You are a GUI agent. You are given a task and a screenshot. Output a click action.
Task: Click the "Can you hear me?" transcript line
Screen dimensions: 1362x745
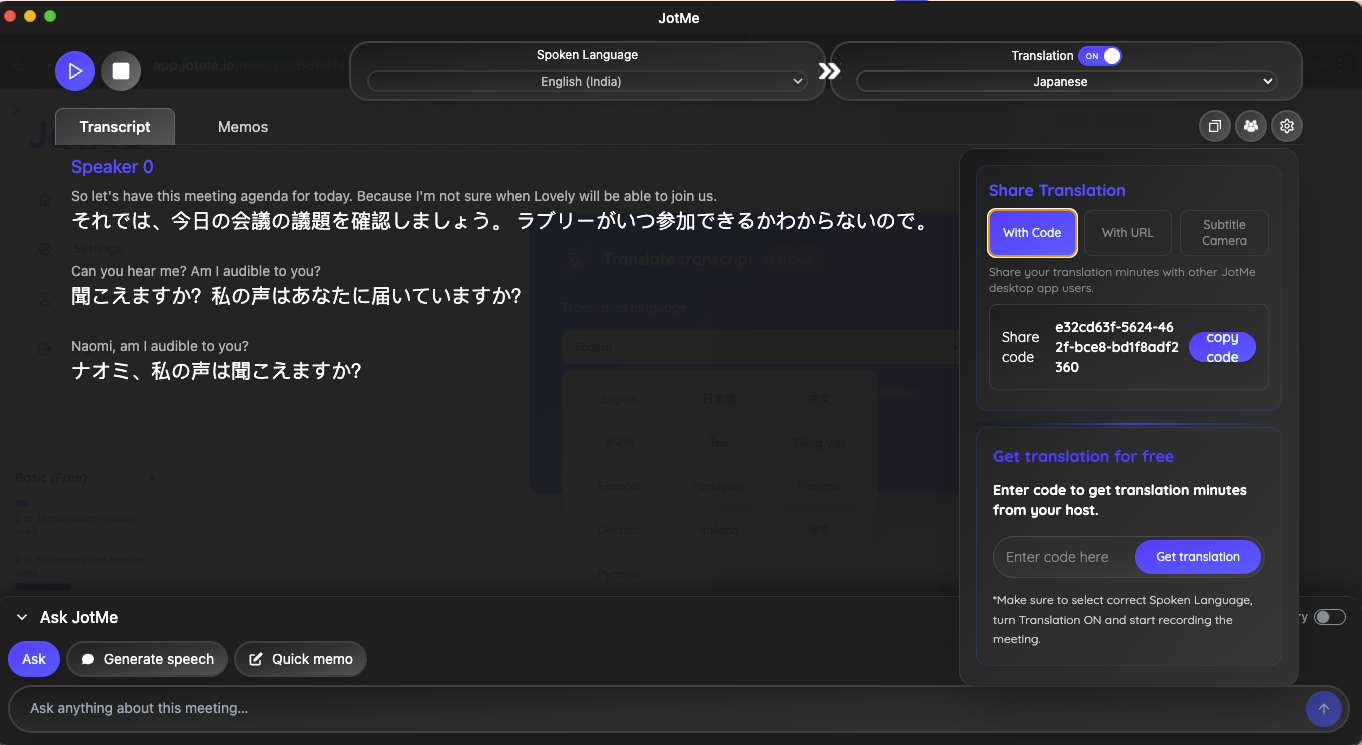click(196, 271)
